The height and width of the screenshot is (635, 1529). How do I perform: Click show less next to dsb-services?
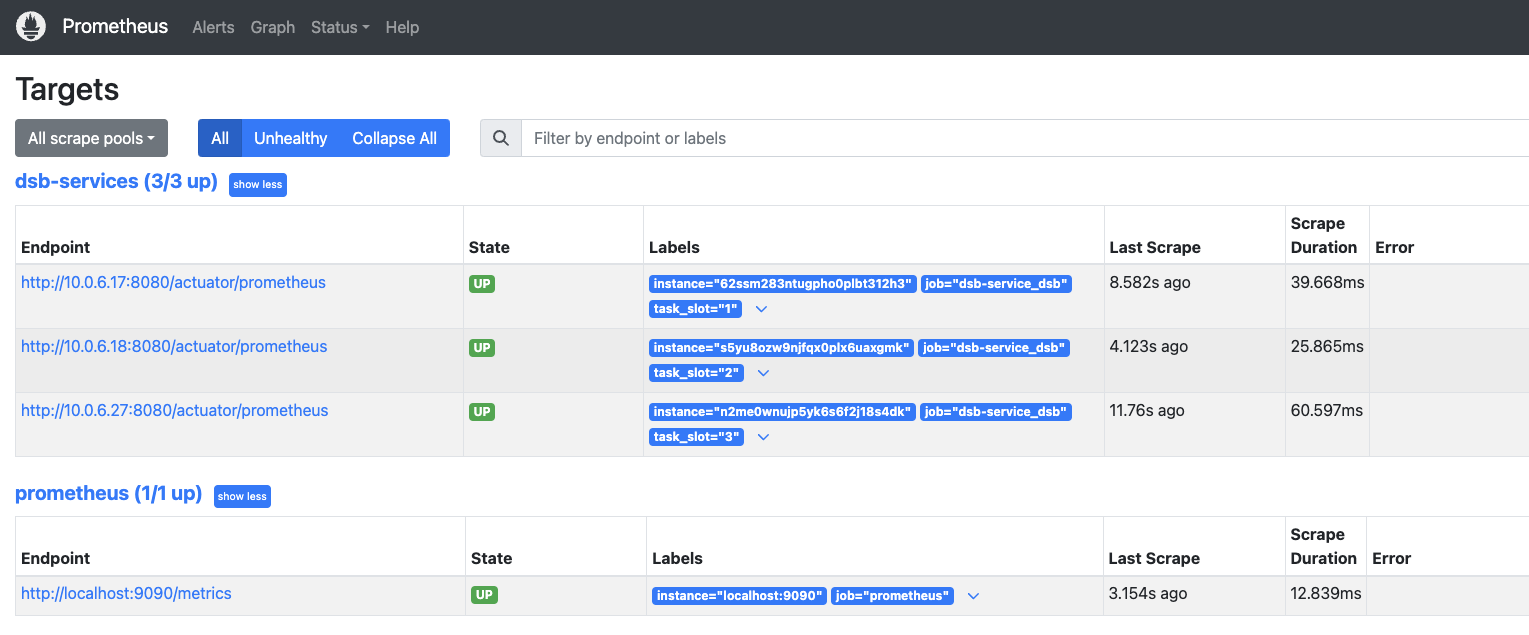coord(258,184)
